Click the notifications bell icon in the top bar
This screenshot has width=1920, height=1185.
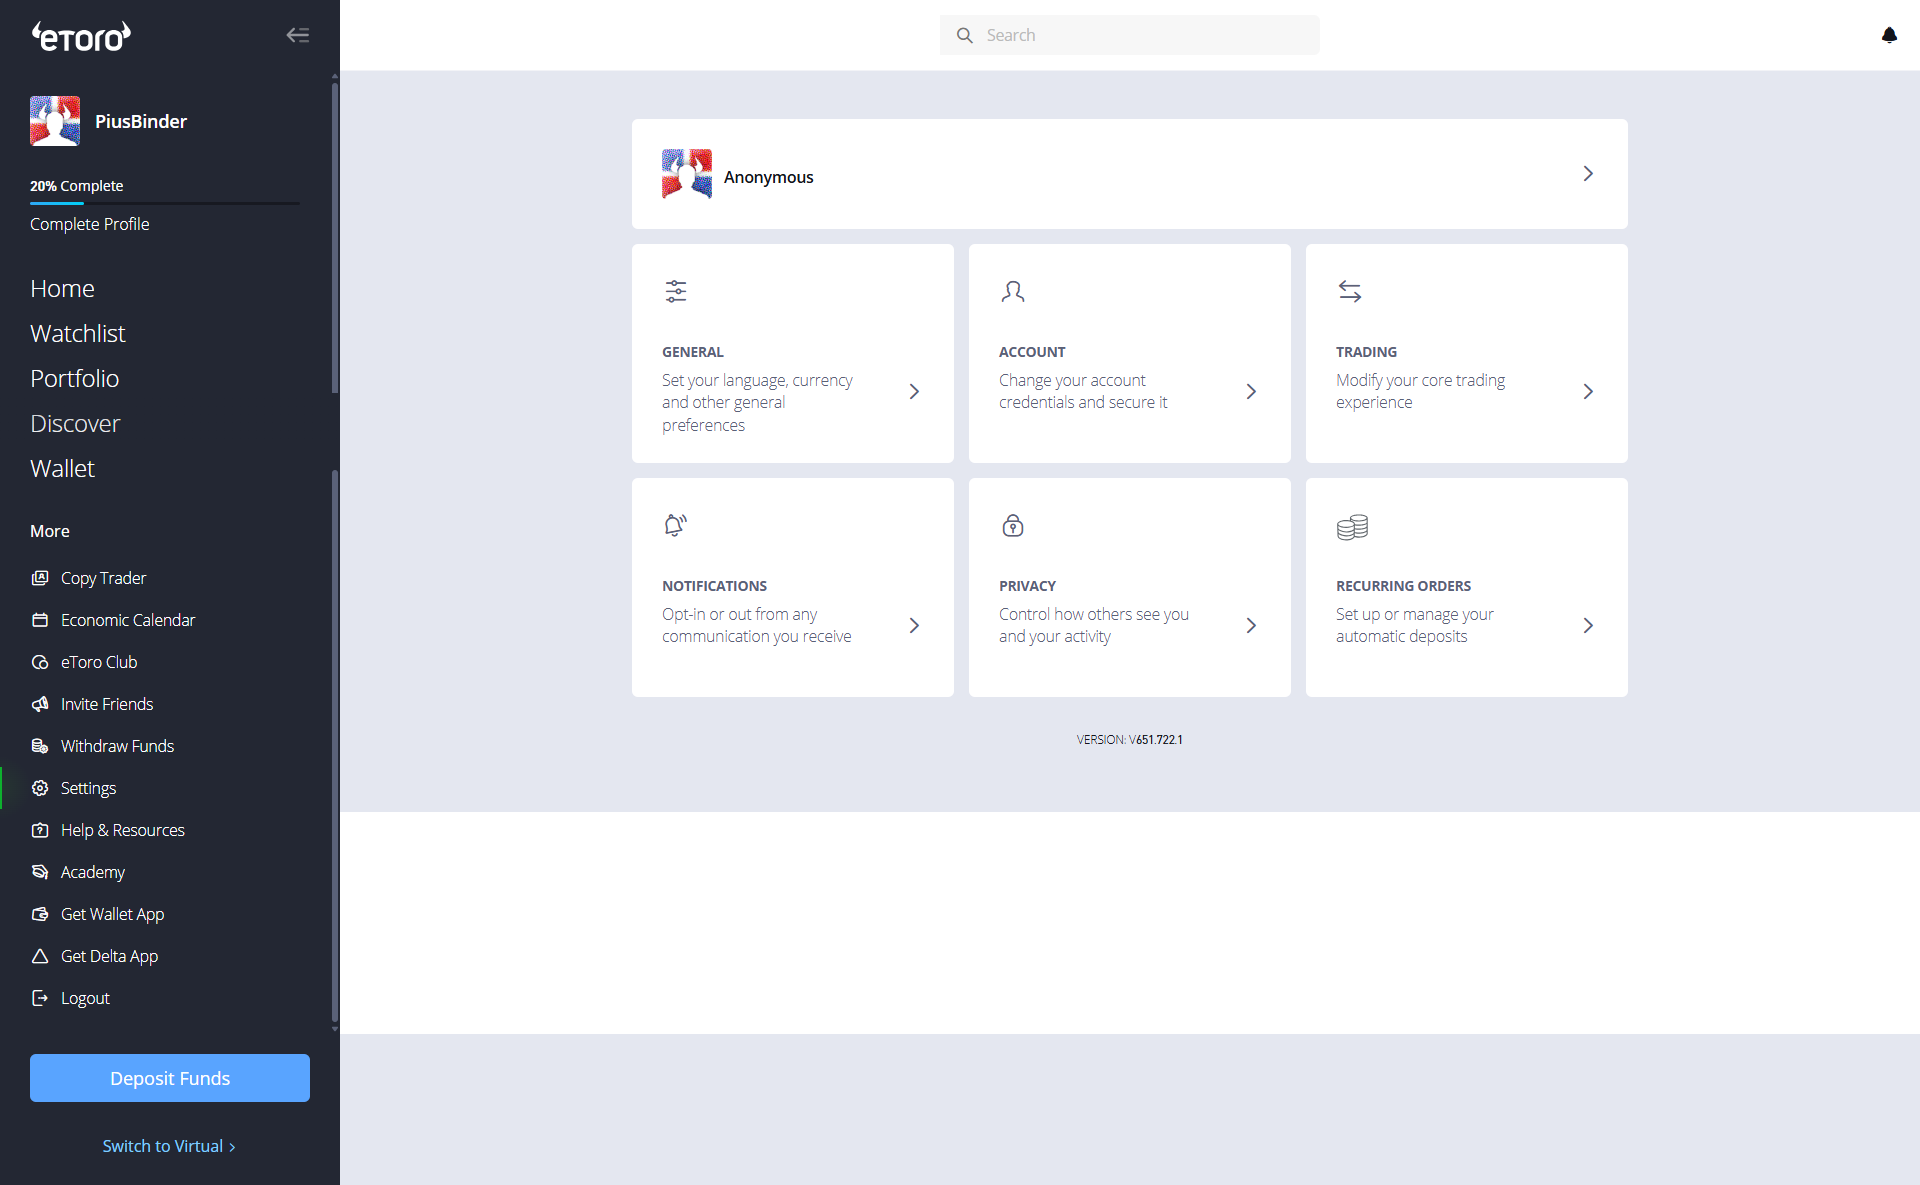click(x=1889, y=35)
